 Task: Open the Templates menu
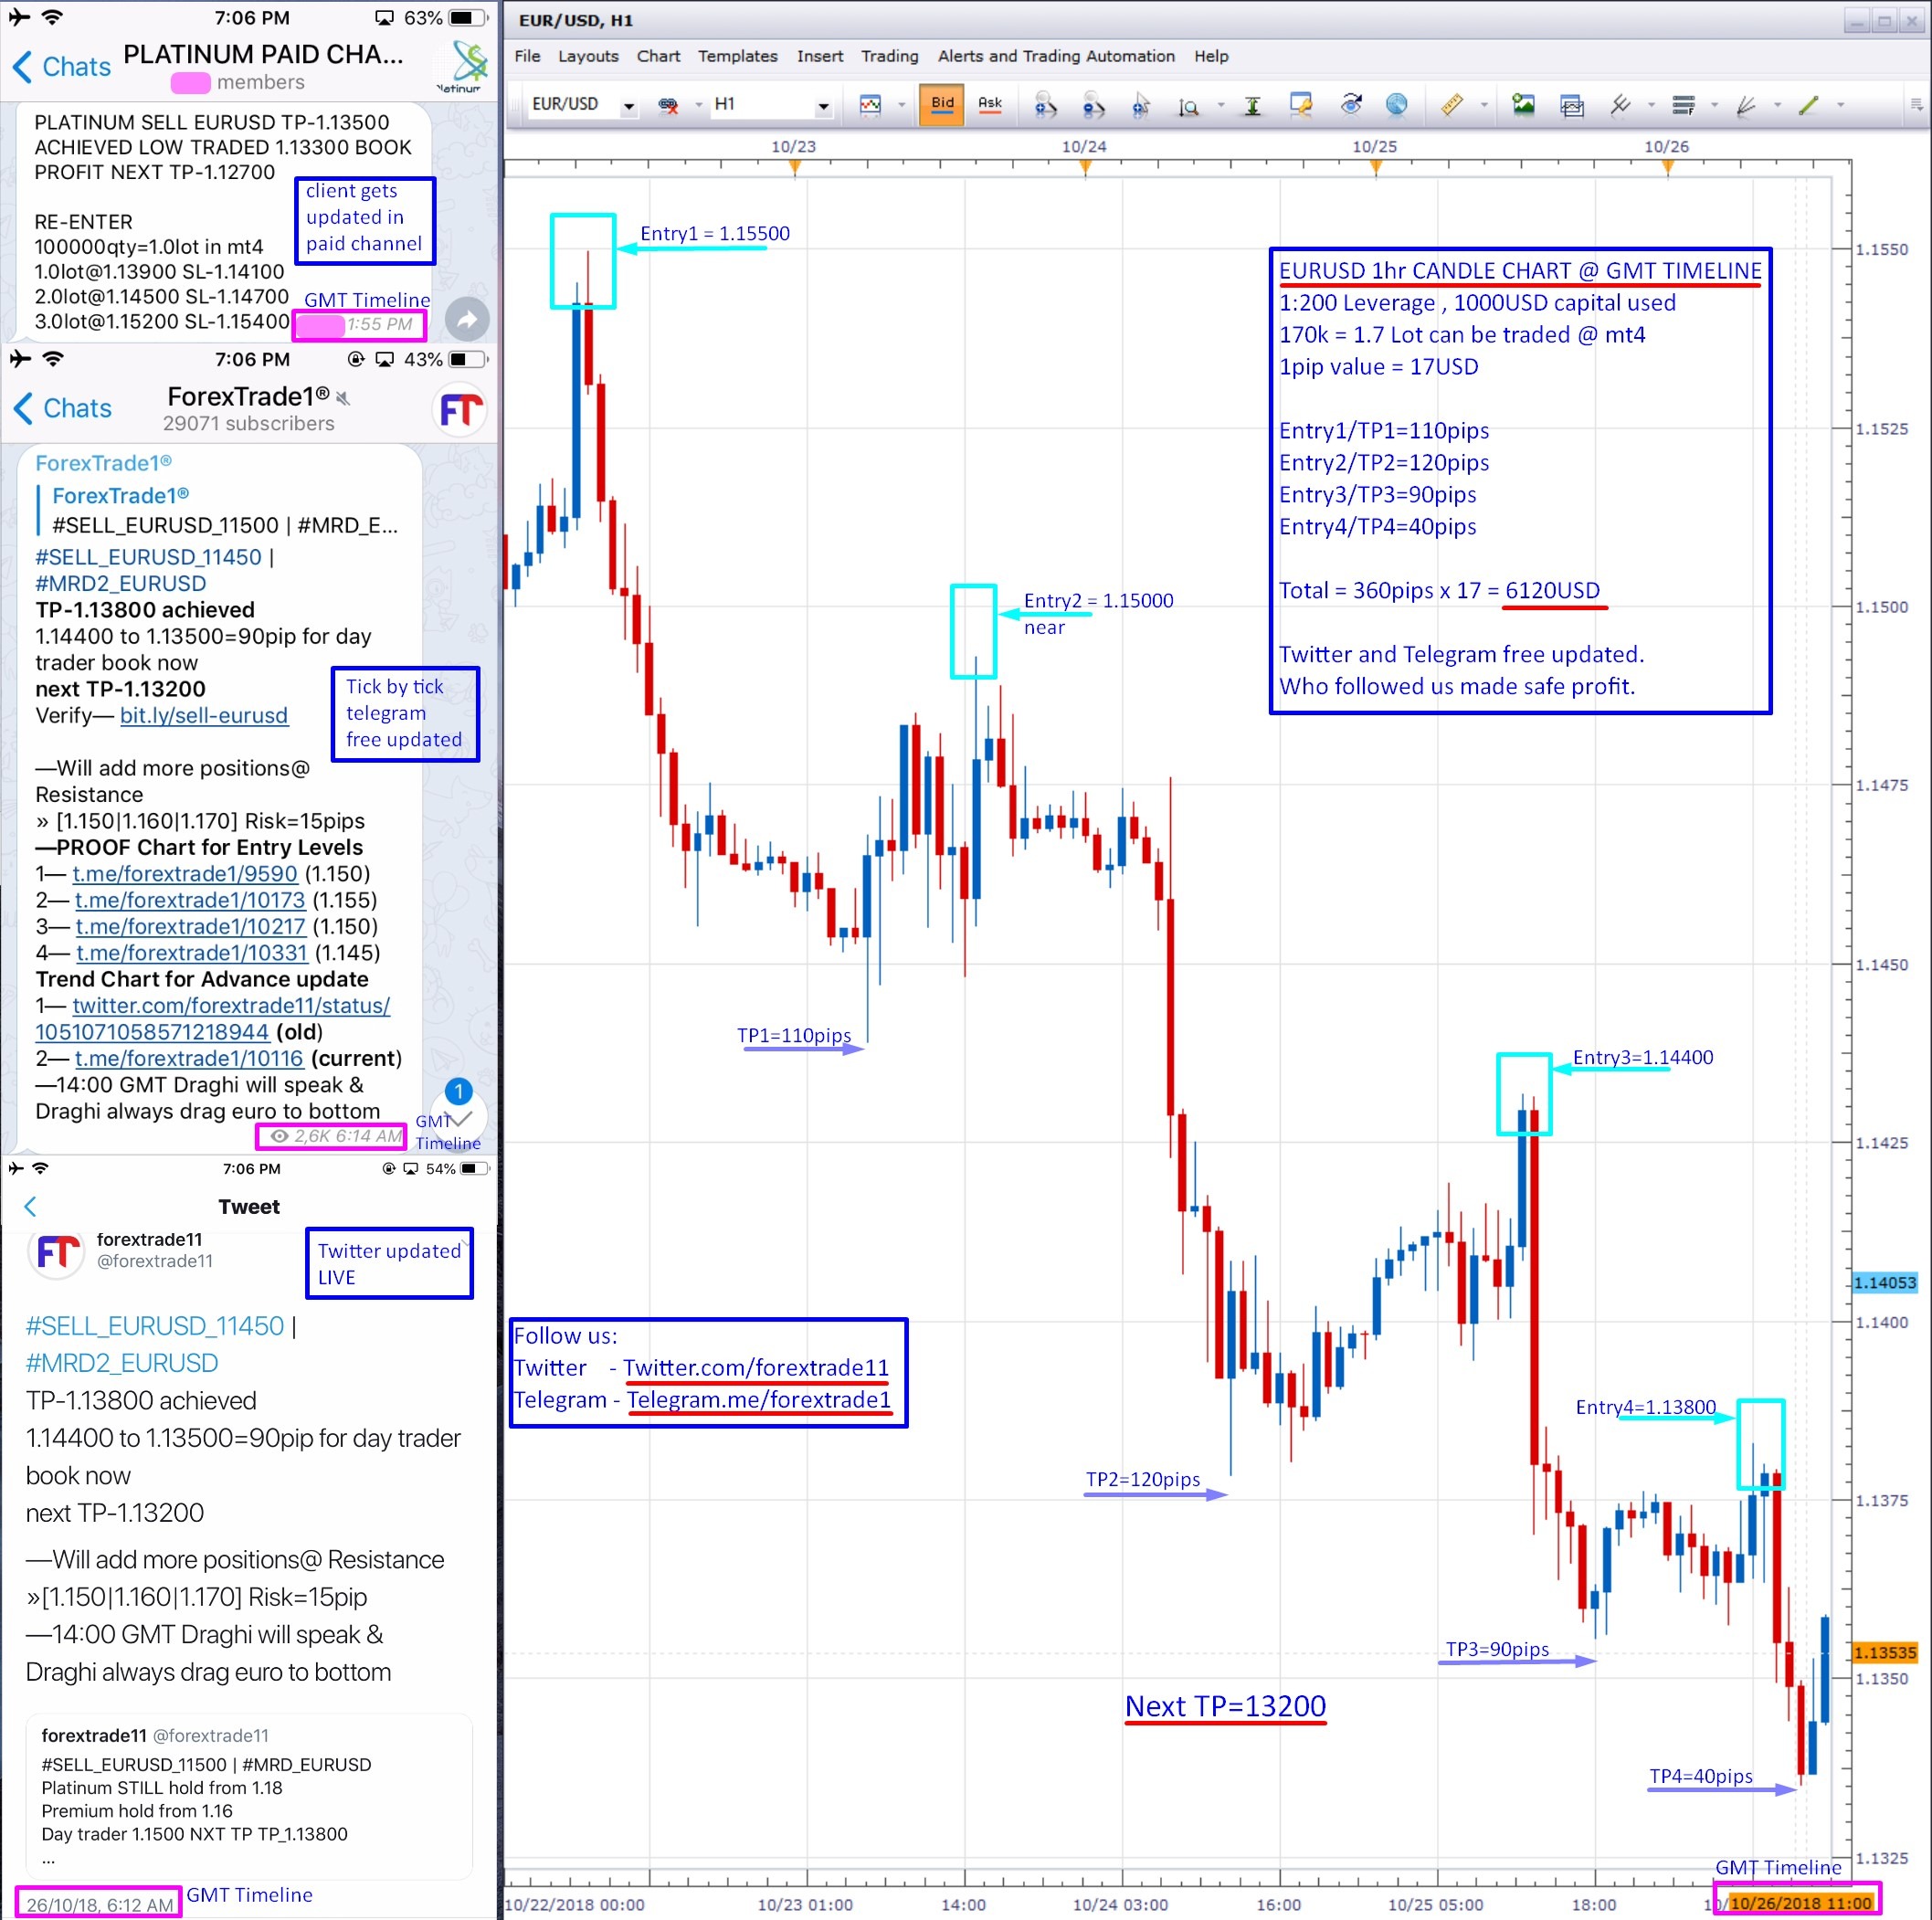pyautogui.click(x=737, y=56)
